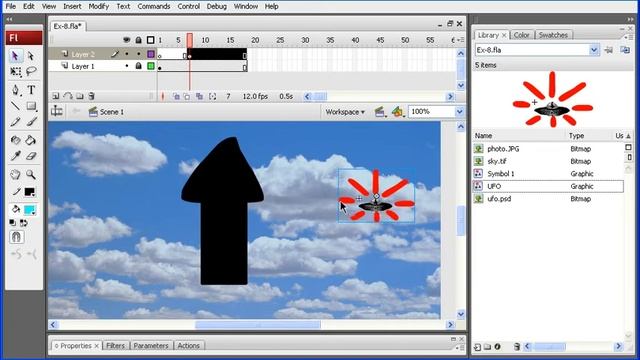640x360 pixels.
Task: Toggle visibility dot for Layer 1
Action: click(x=127, y=66)
